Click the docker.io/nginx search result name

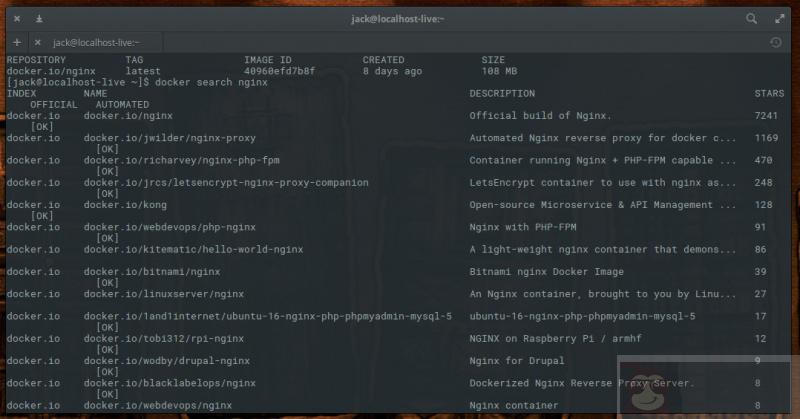point(128,116)
